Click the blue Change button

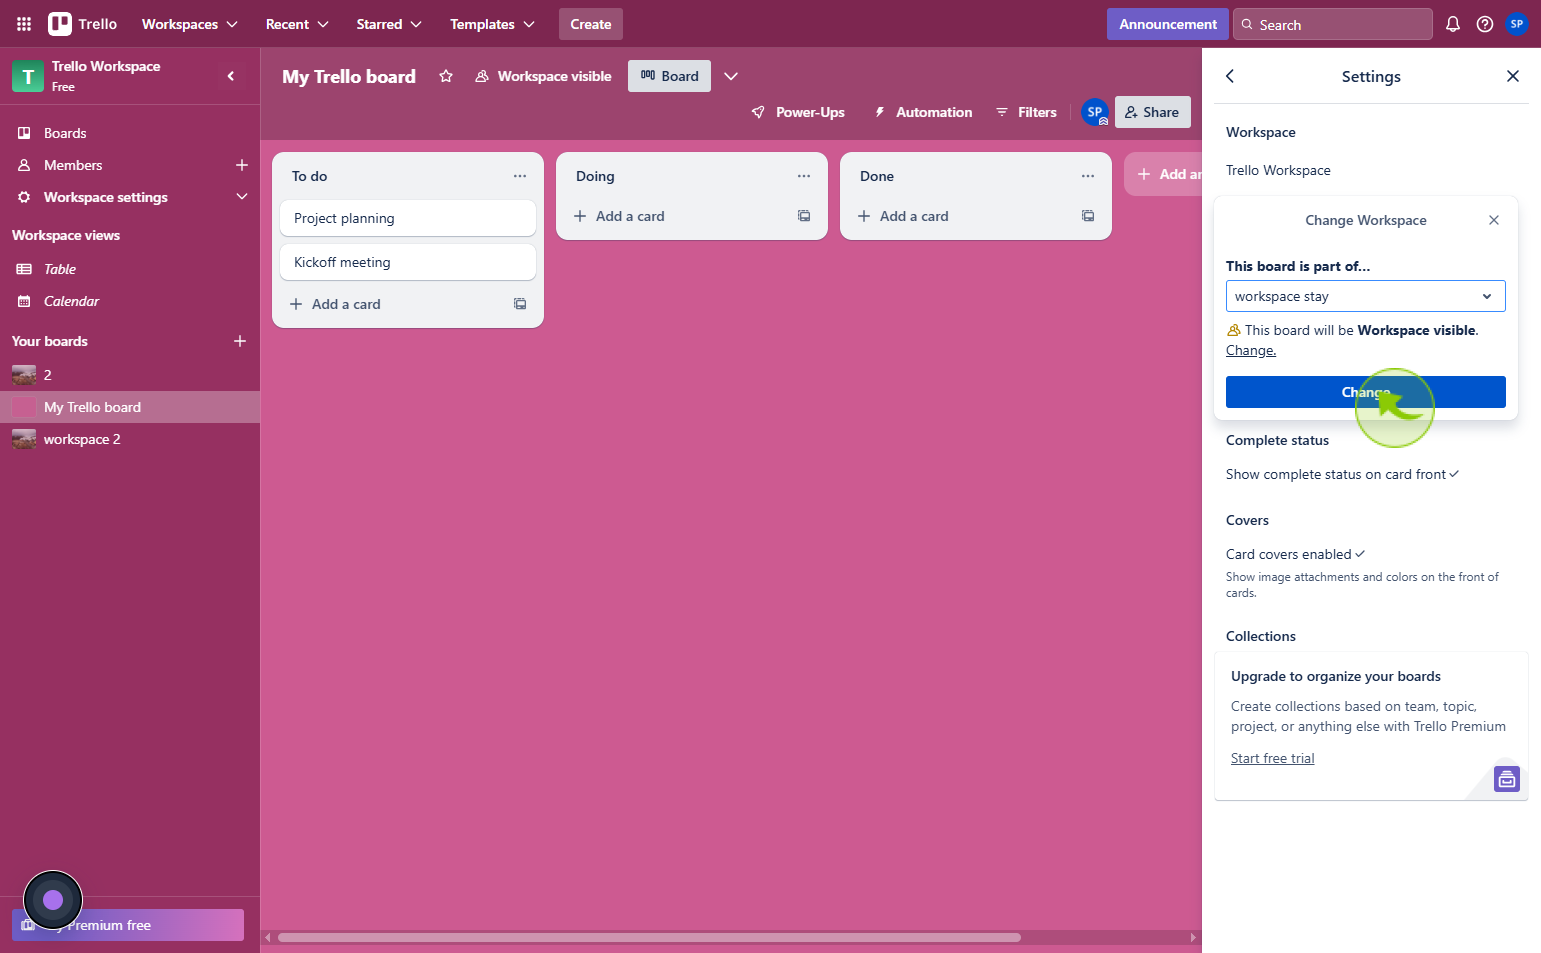tap(1366, 392)
